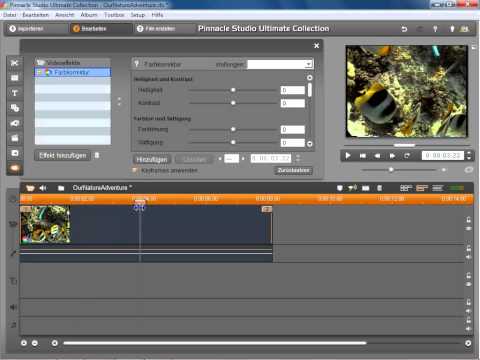Open the Ansicht menu
The image size is (480, 360).
[x=65, y=15]
